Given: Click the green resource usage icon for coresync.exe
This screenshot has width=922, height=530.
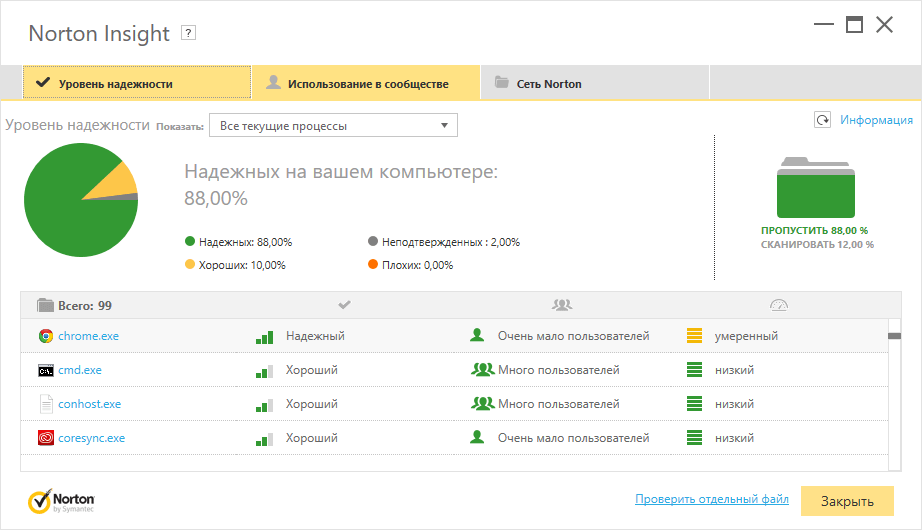Looking at the screenshot, I should point(694,438).
